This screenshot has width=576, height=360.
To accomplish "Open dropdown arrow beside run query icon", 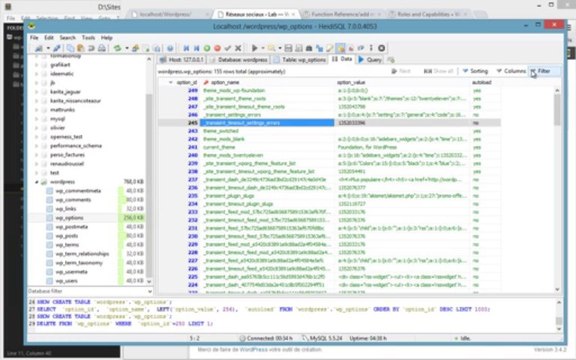I will (263, 48).
